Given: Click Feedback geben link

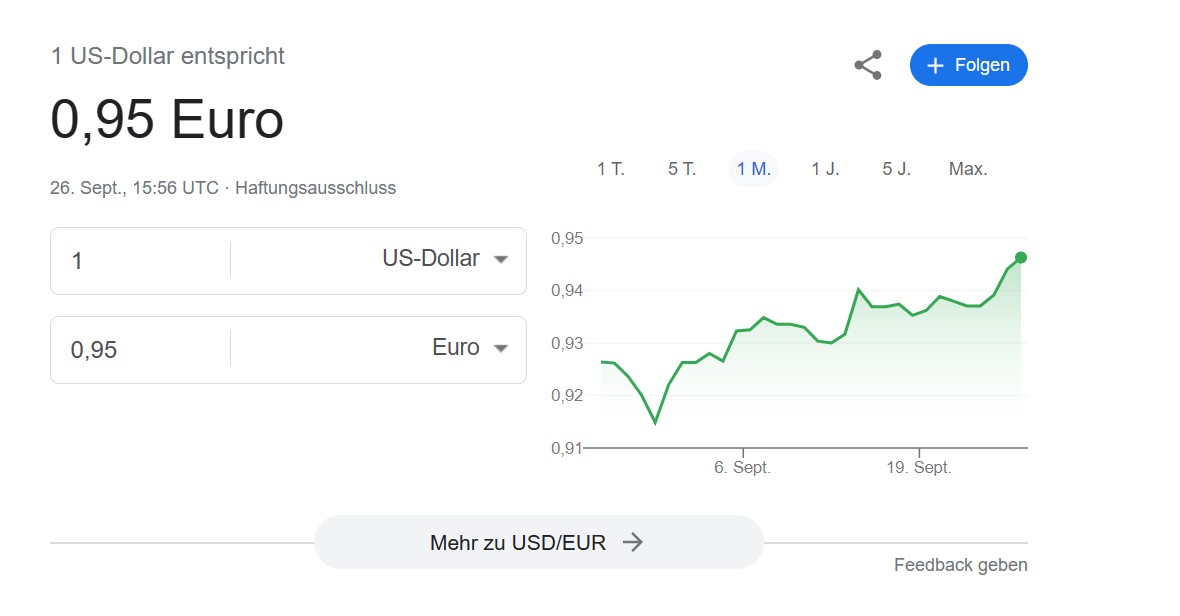Looking at the screenshot, I should pyautogui.click(x=960, y=565).
